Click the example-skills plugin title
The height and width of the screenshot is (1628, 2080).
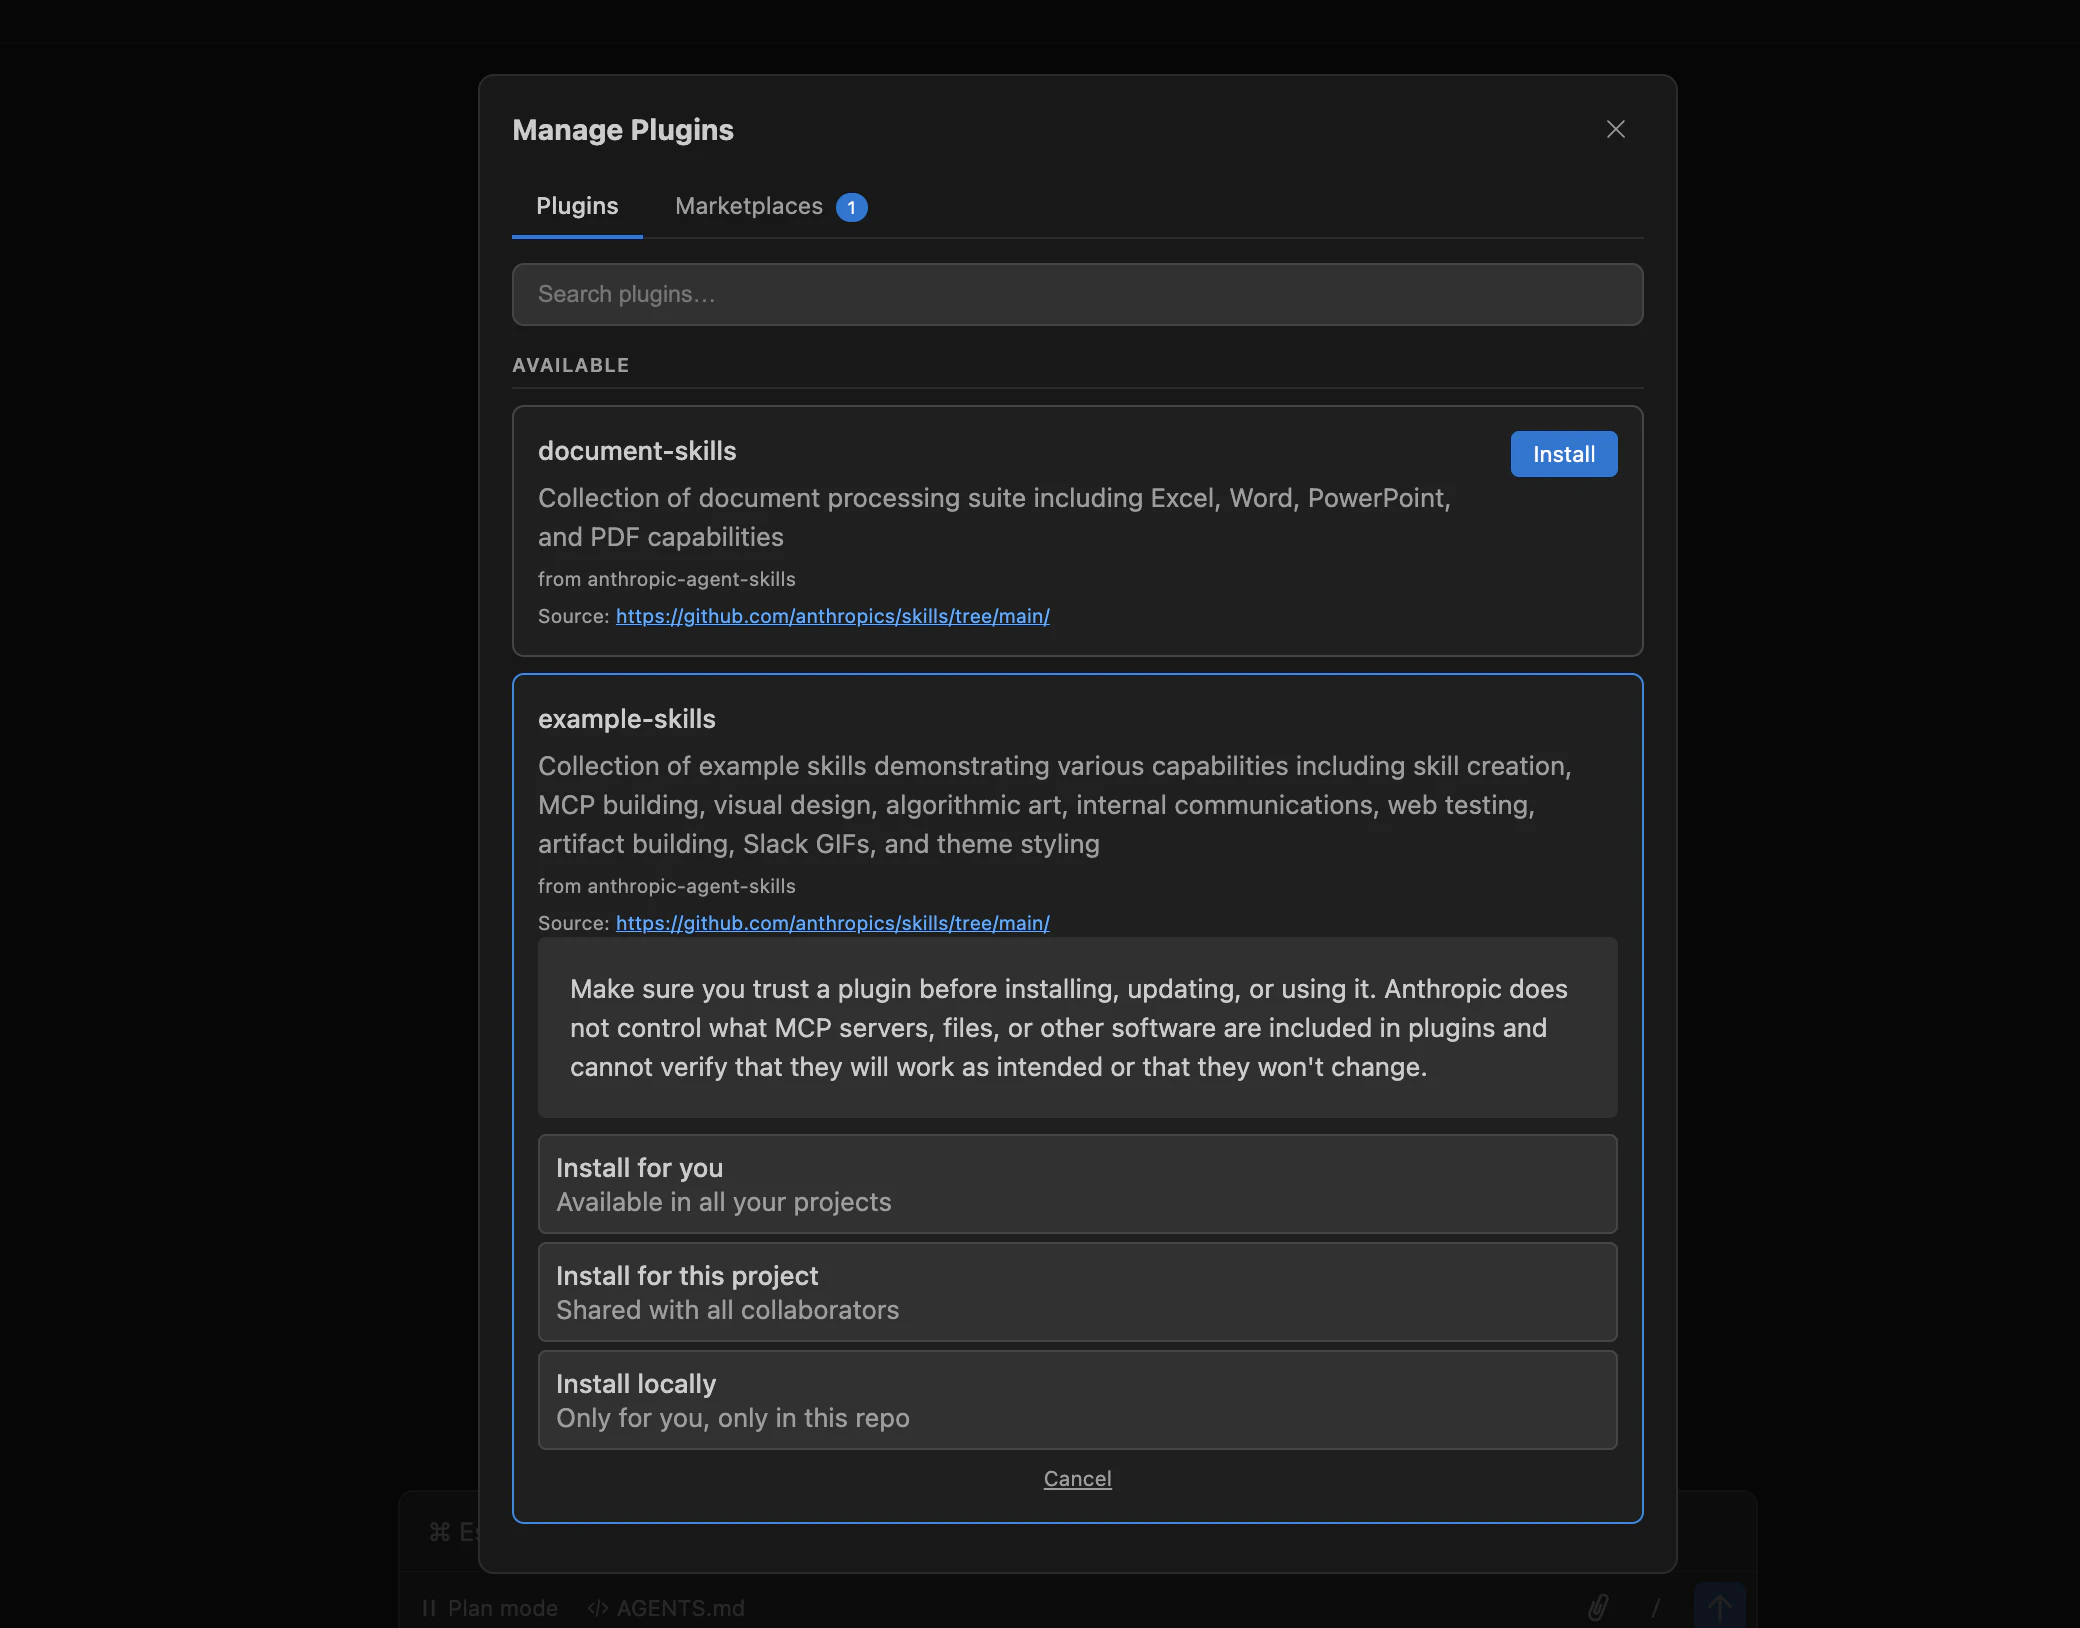click(627, 719)
